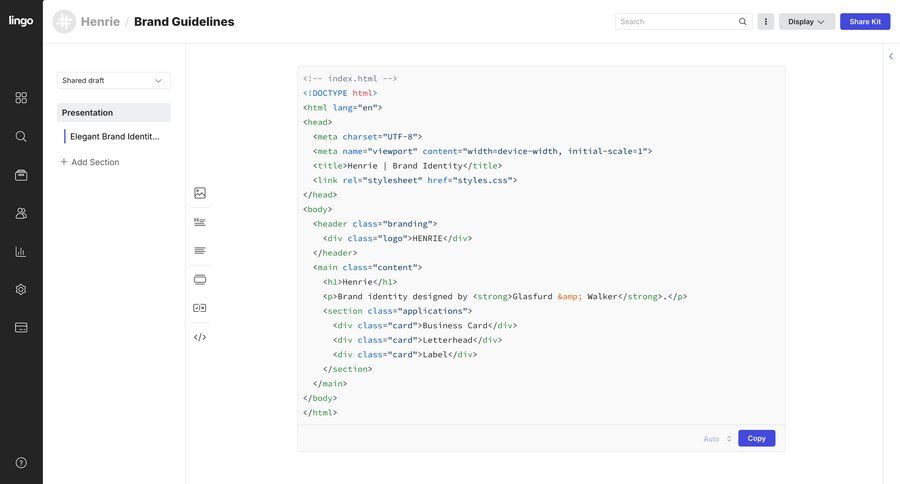Image resolution: width=900 pixels, height=484 pixels.
Task: Open the settings gear icon in sidebar
Action: [x=21, y=289]
